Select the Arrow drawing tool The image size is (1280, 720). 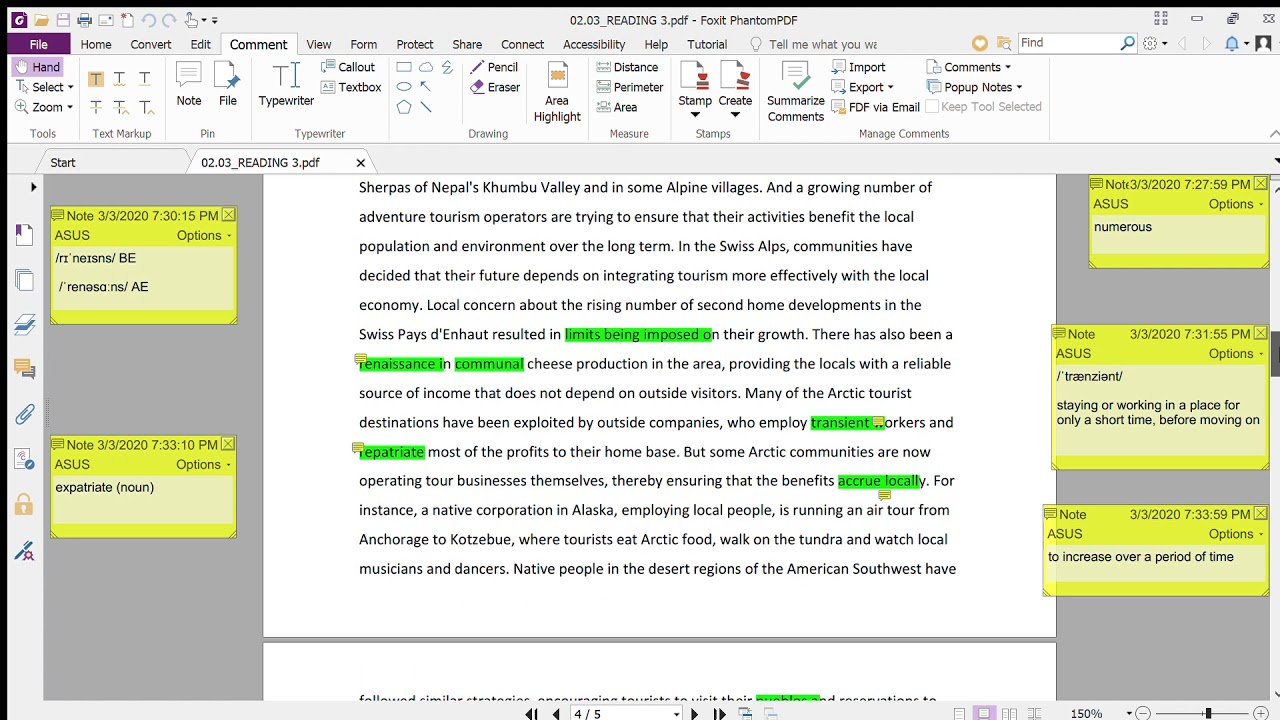pyautogui.click(x=426, y=87)
